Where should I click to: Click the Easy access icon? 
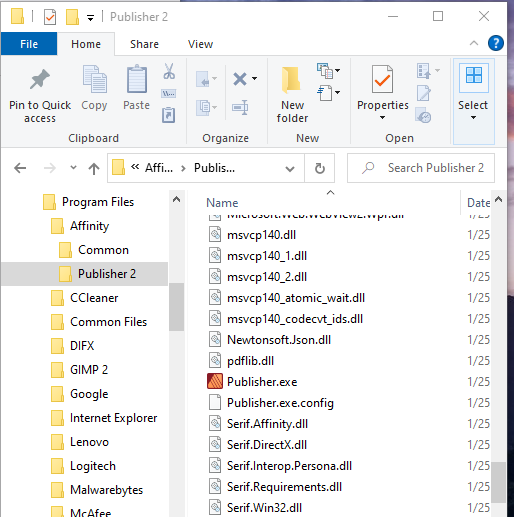click(x=325, y=93)
